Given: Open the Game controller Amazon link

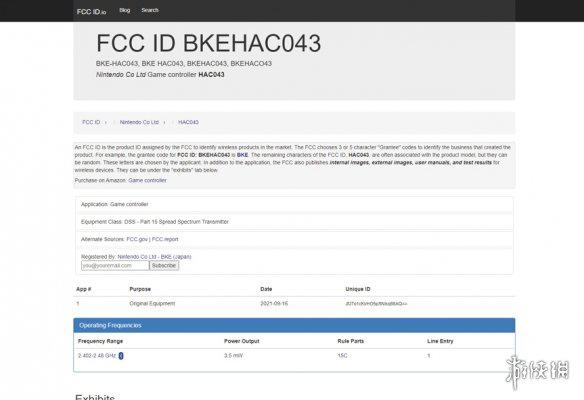Looking at the screenshot, I should coord(147,180).
